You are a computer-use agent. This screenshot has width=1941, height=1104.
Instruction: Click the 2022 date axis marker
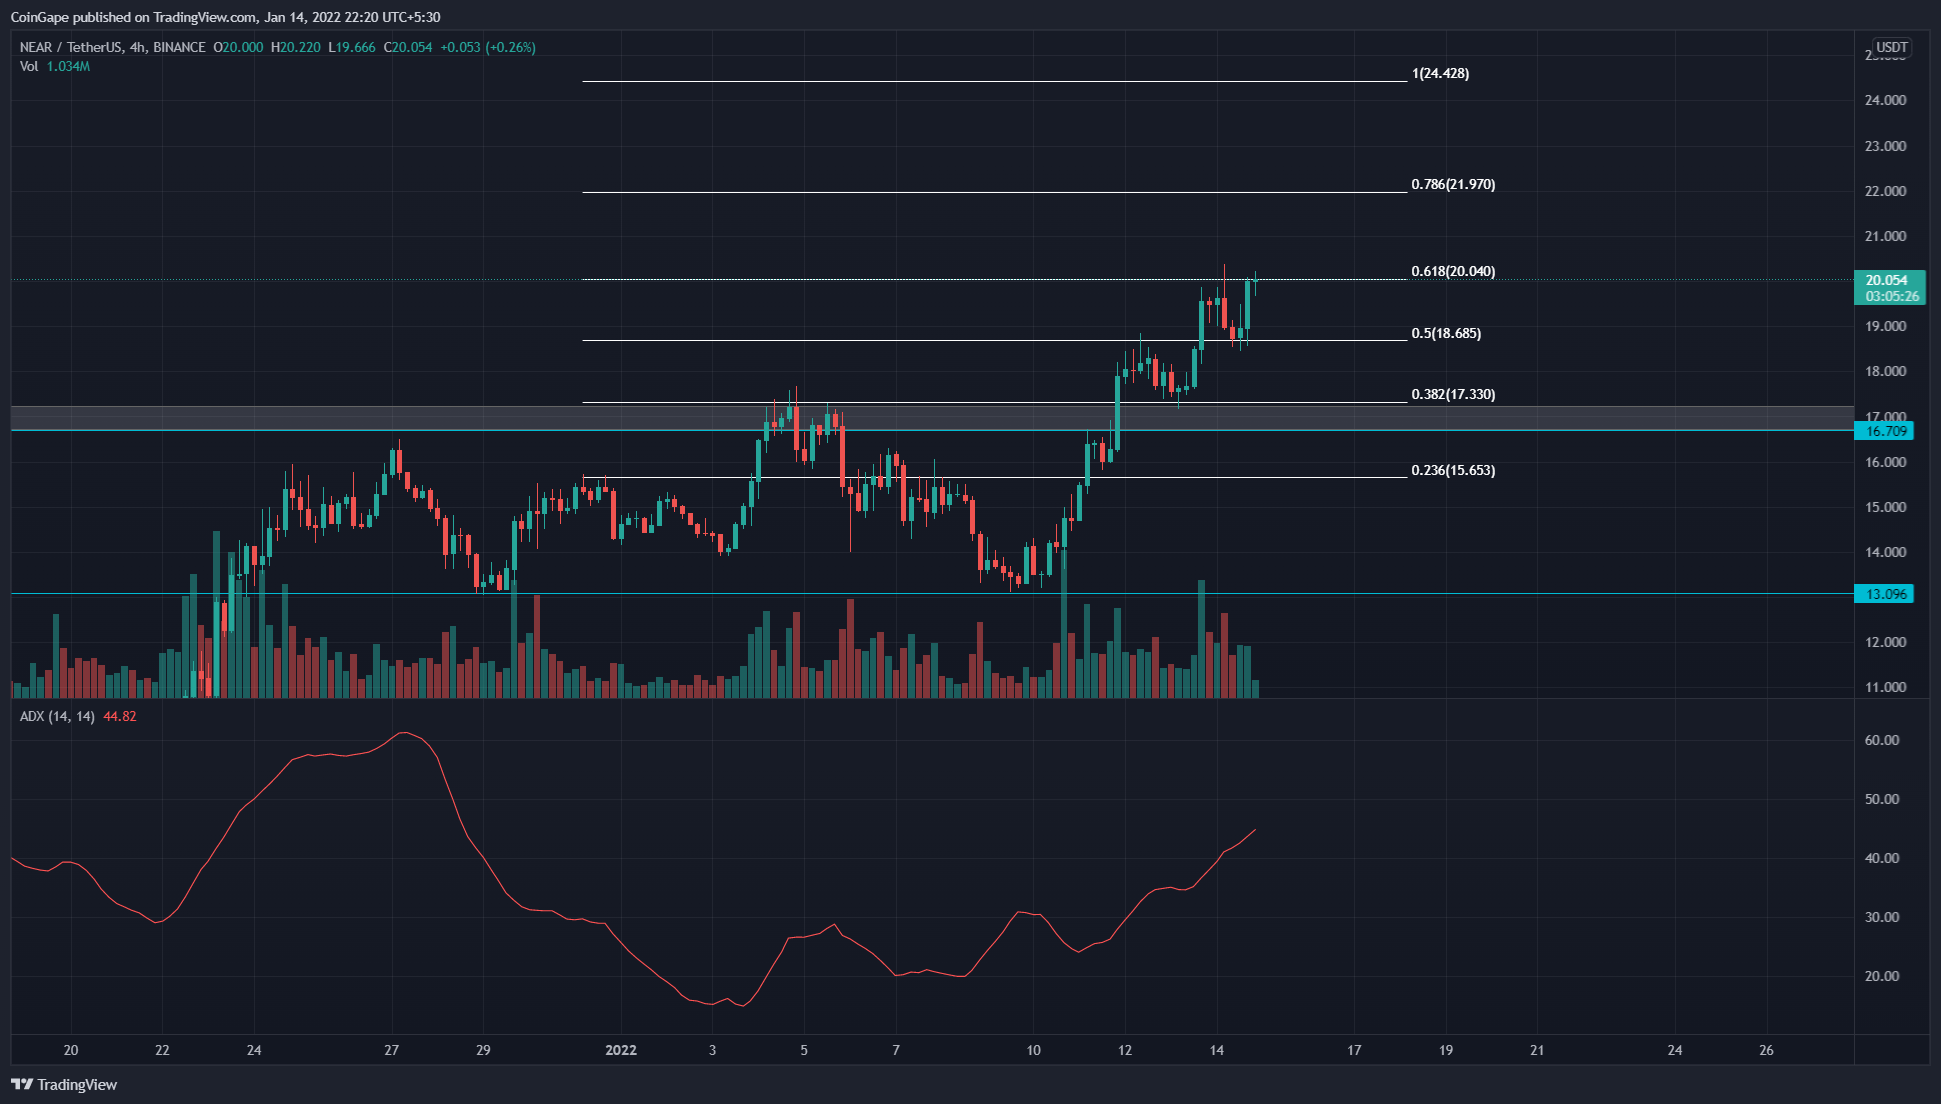coord(621,1050)
